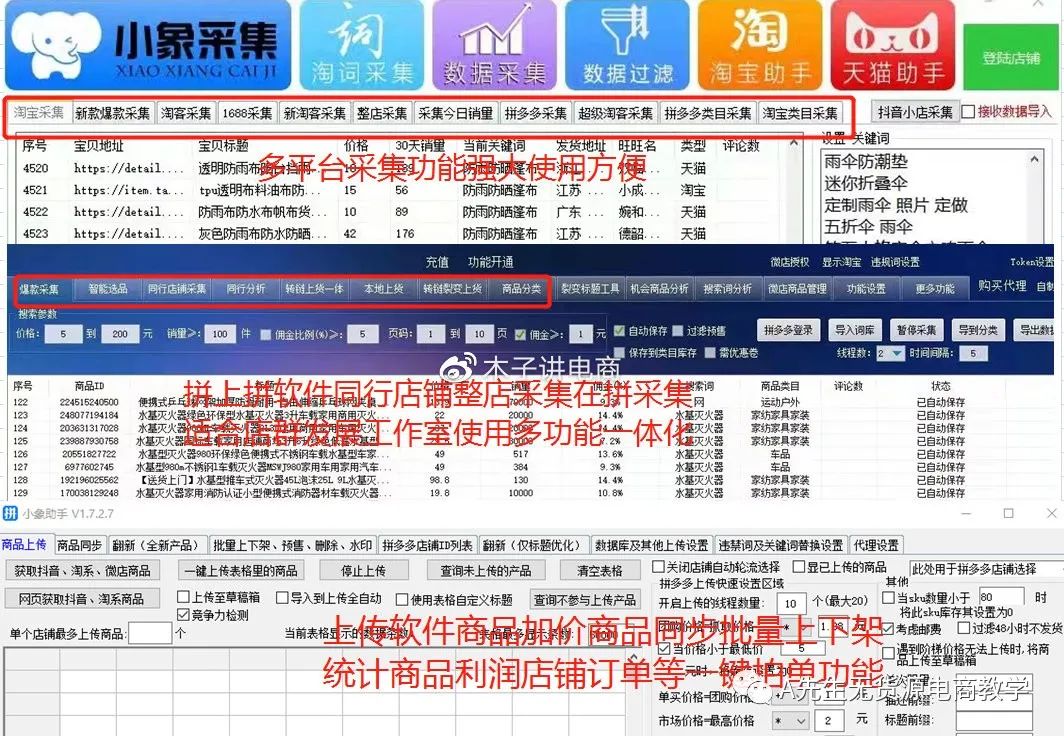Click the green 登陆店铺 button
The height and width of the screenshot is (736, 1064).
point(1011,58)
